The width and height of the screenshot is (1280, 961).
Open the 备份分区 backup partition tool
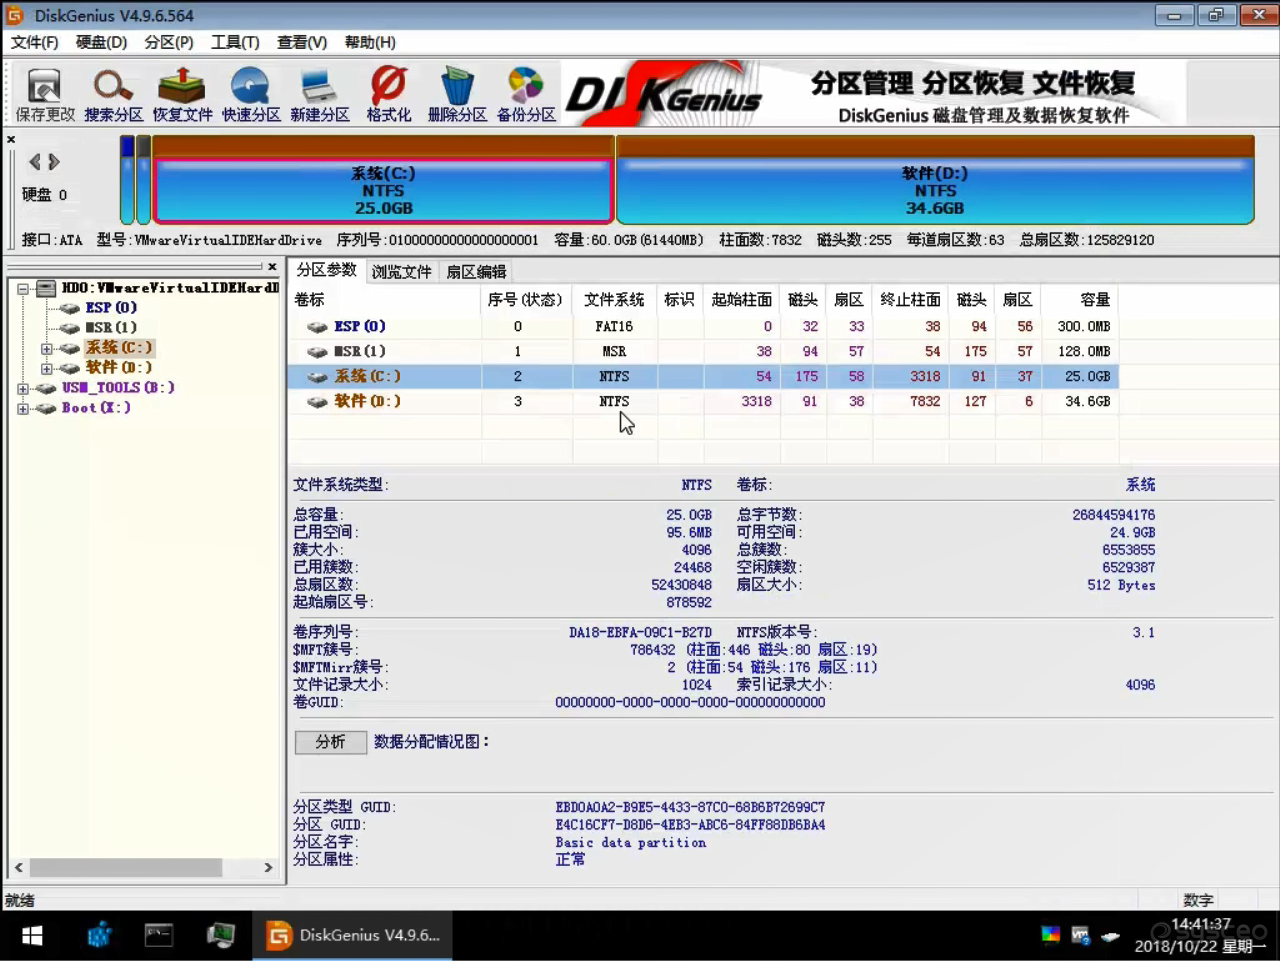526,95
